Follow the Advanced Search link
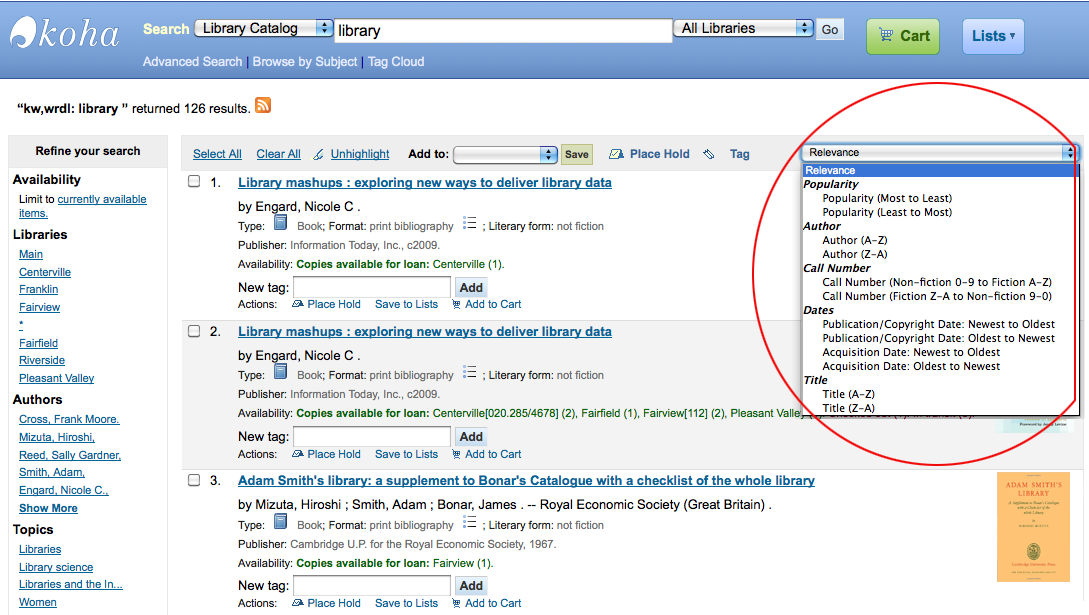This screenshot has width=1089, height=615. coord(192,62)
